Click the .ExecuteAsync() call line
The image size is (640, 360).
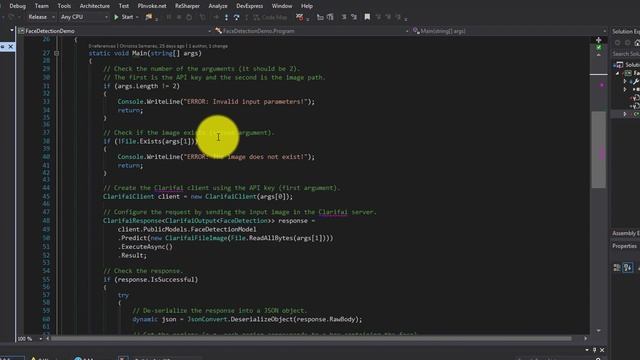145,247
